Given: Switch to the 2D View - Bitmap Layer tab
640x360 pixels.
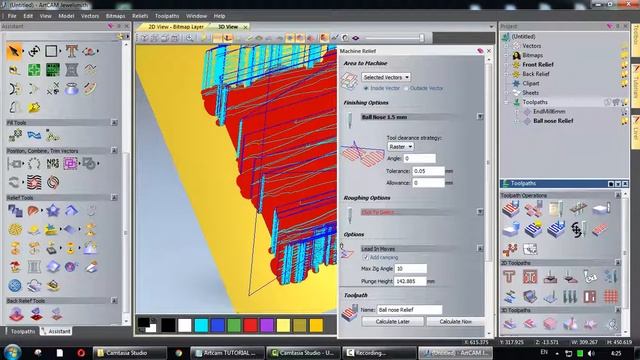Looking at the screenshot, I should click(176, 27).
